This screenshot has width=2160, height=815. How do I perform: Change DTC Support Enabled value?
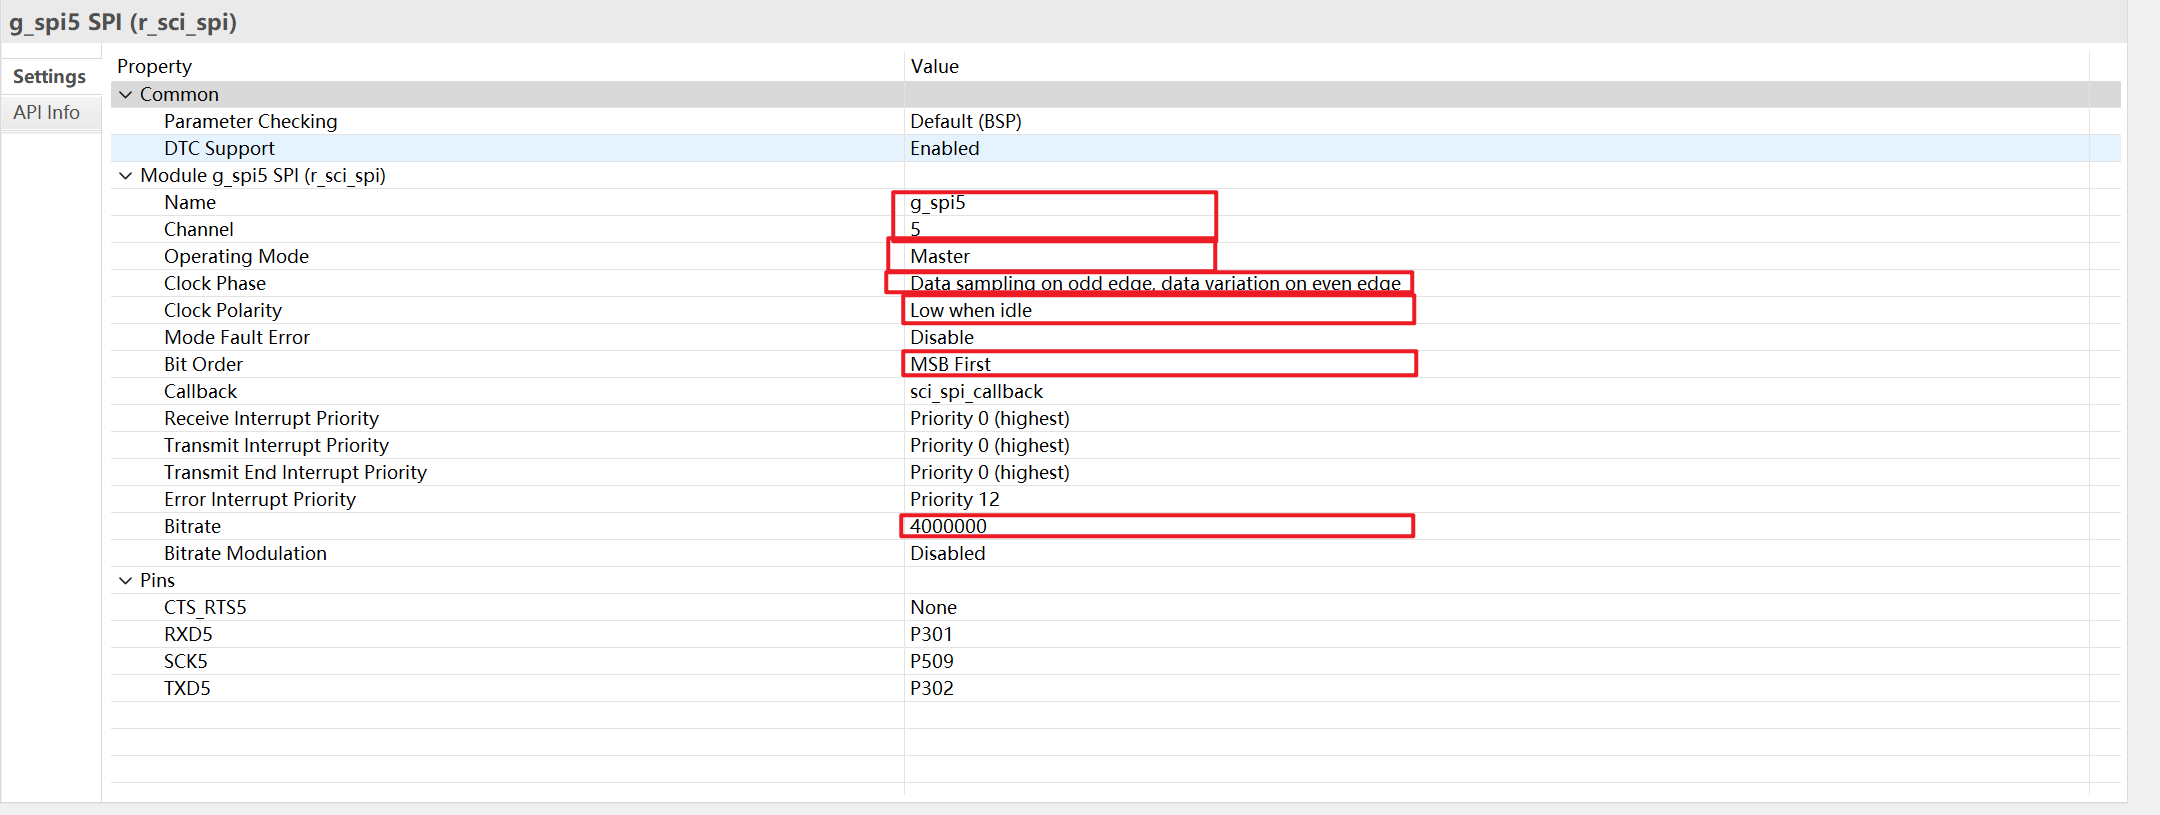point(945,149)
